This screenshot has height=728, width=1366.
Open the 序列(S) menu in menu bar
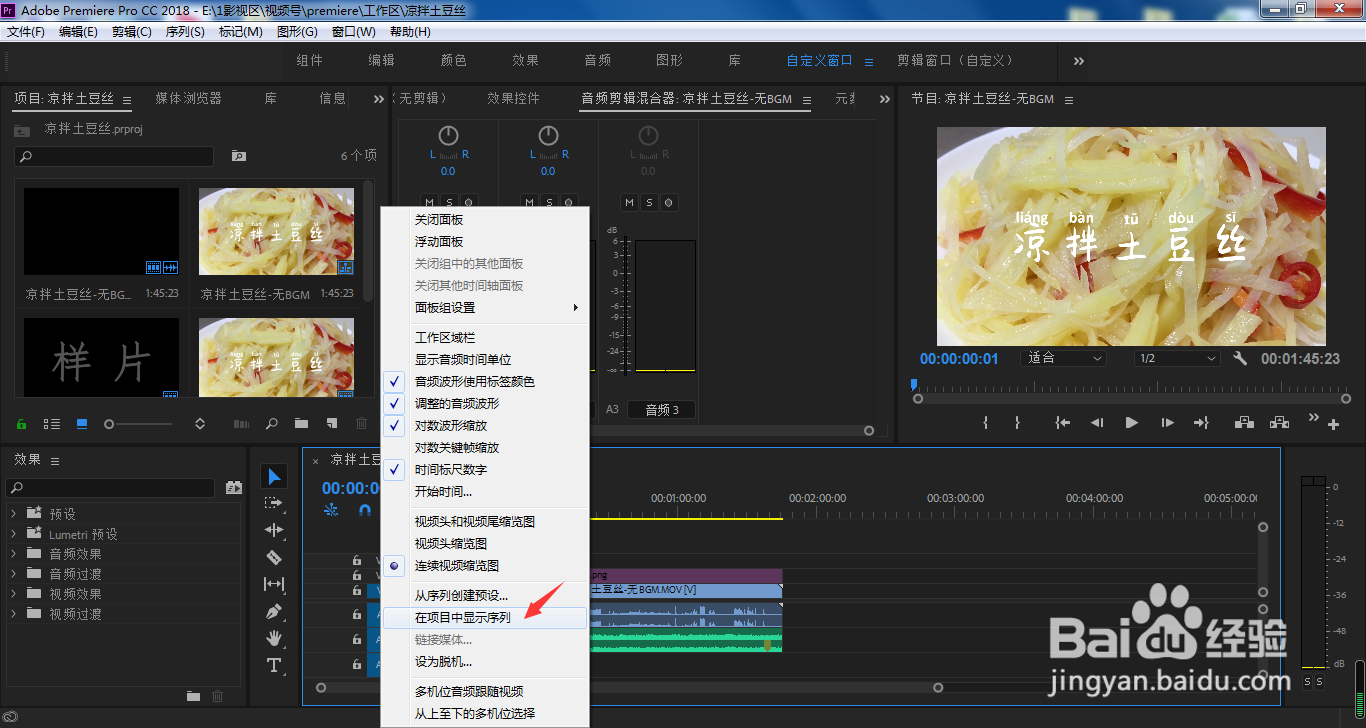[185, 32]
